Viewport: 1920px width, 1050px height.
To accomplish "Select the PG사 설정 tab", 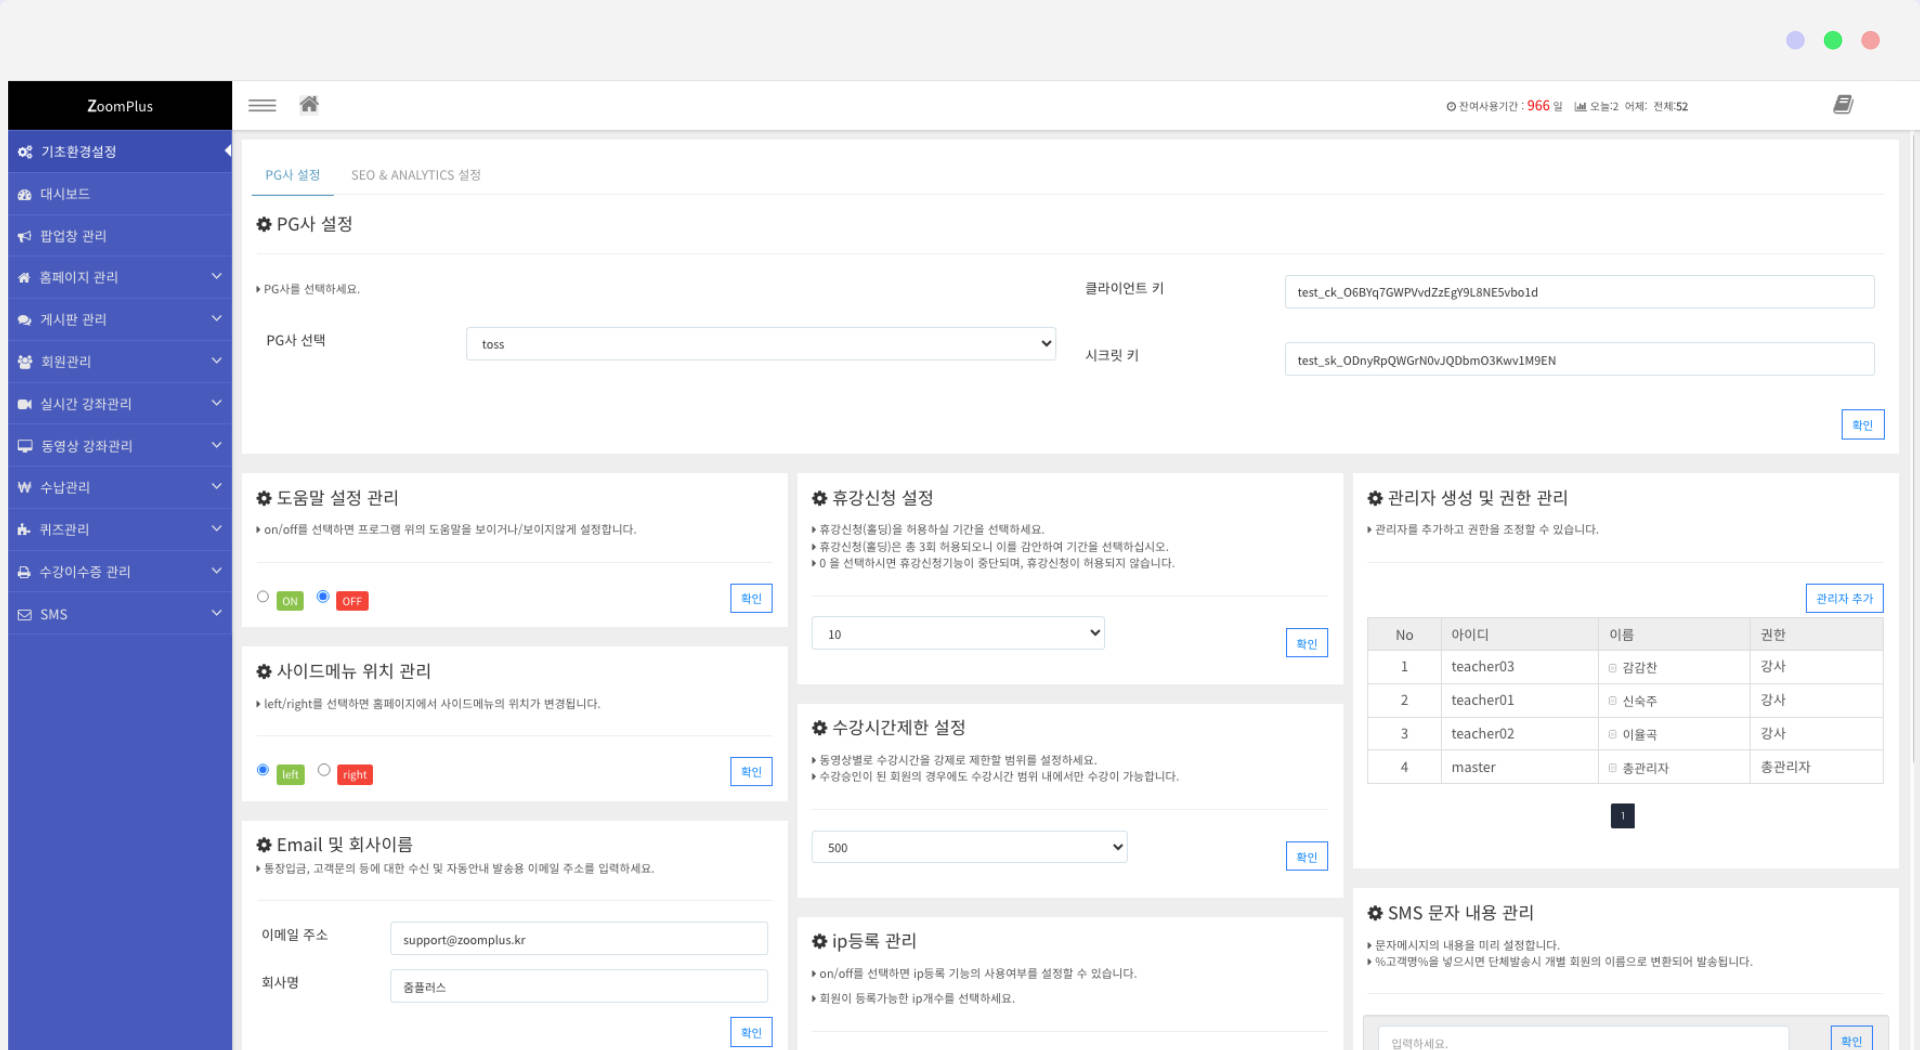I will click(292, 175).
